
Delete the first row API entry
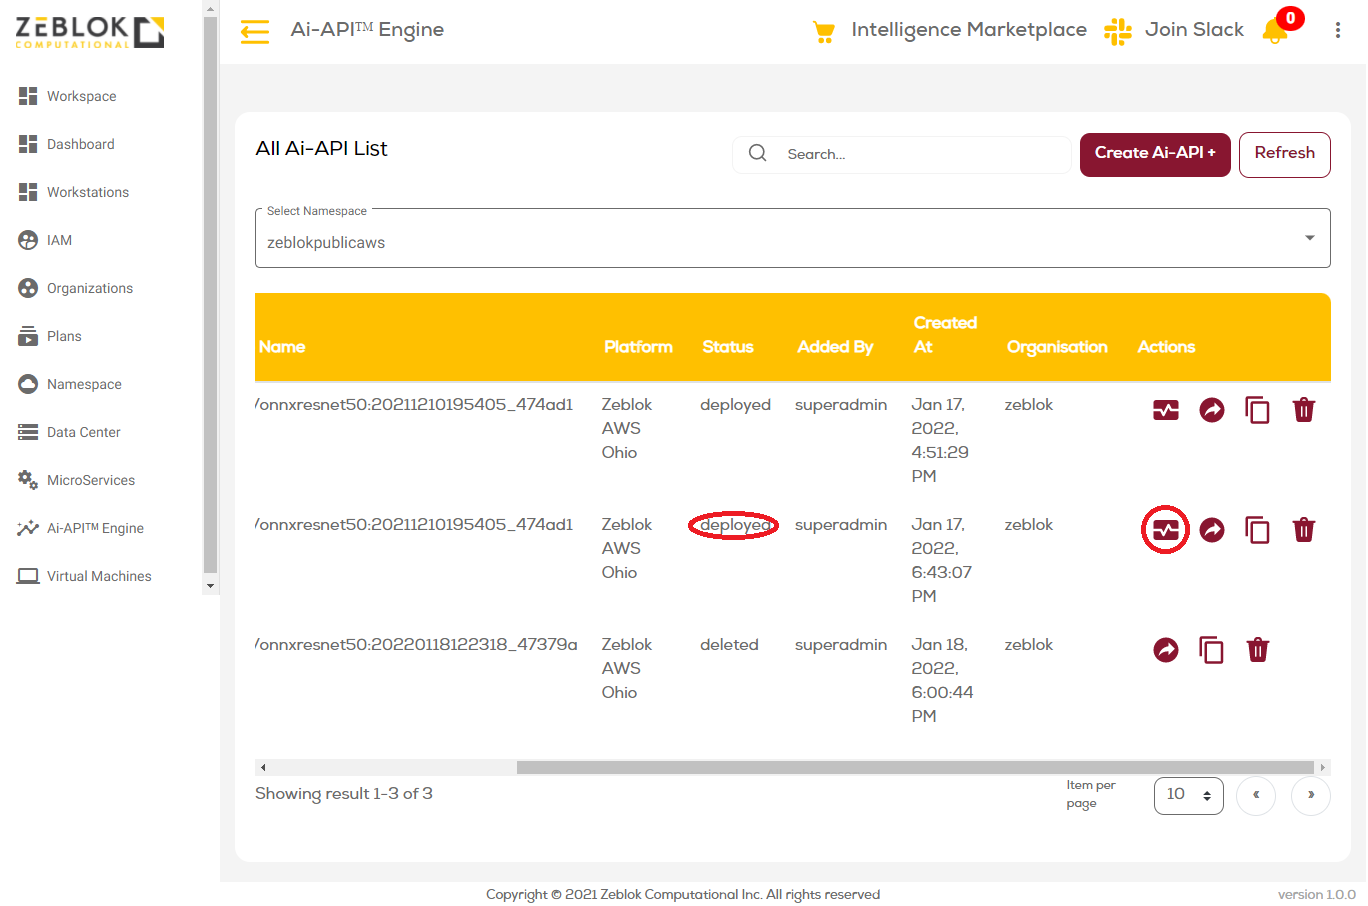click(1304, 410)
